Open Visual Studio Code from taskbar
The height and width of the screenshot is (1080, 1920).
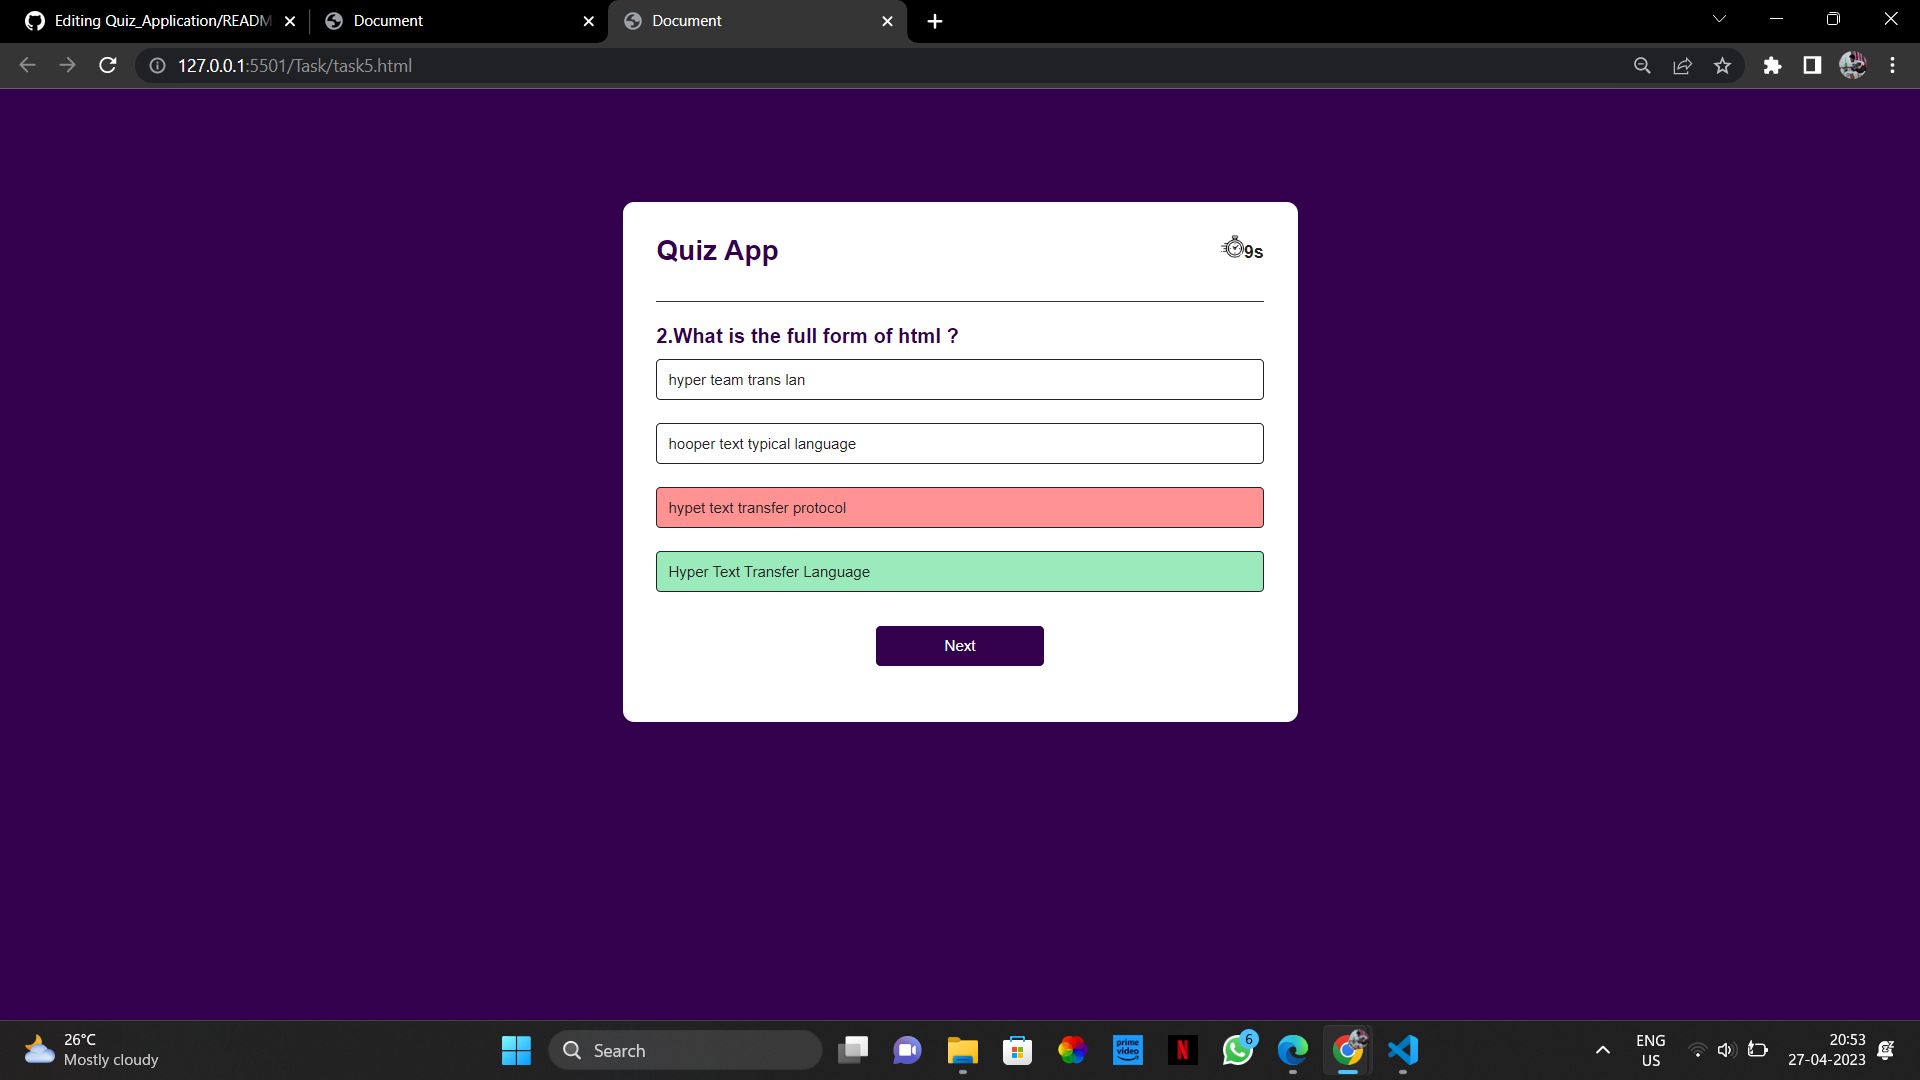click(x=1402, y=1050)
